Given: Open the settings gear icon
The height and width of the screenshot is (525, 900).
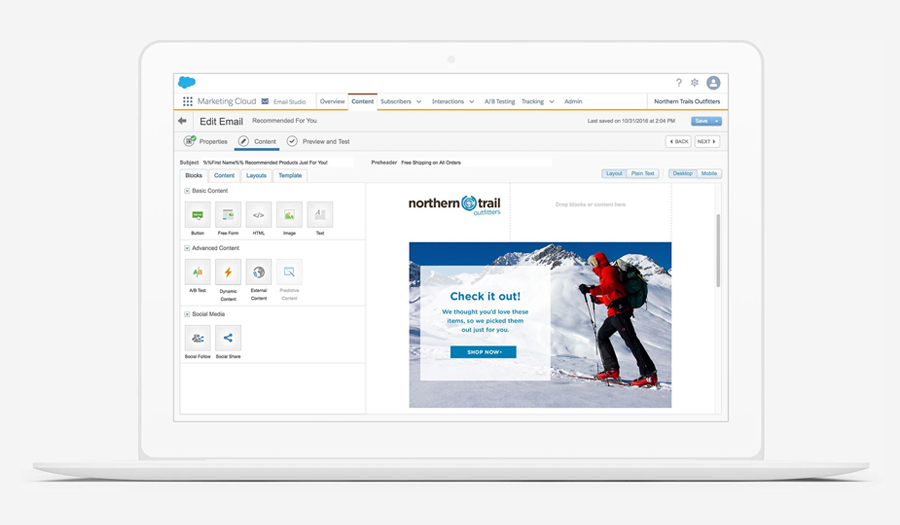Looking at the screenshot, I should tap(695, 83).
